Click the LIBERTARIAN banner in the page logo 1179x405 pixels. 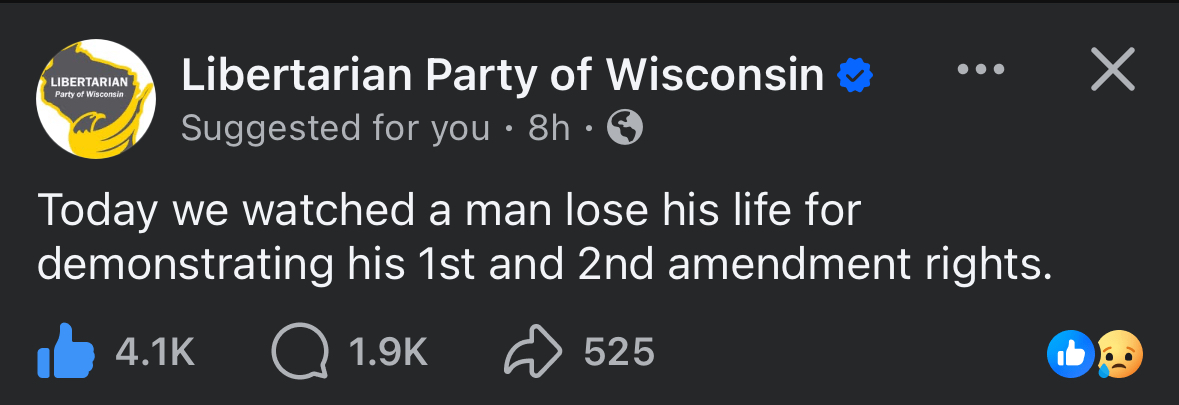point(85,80)
